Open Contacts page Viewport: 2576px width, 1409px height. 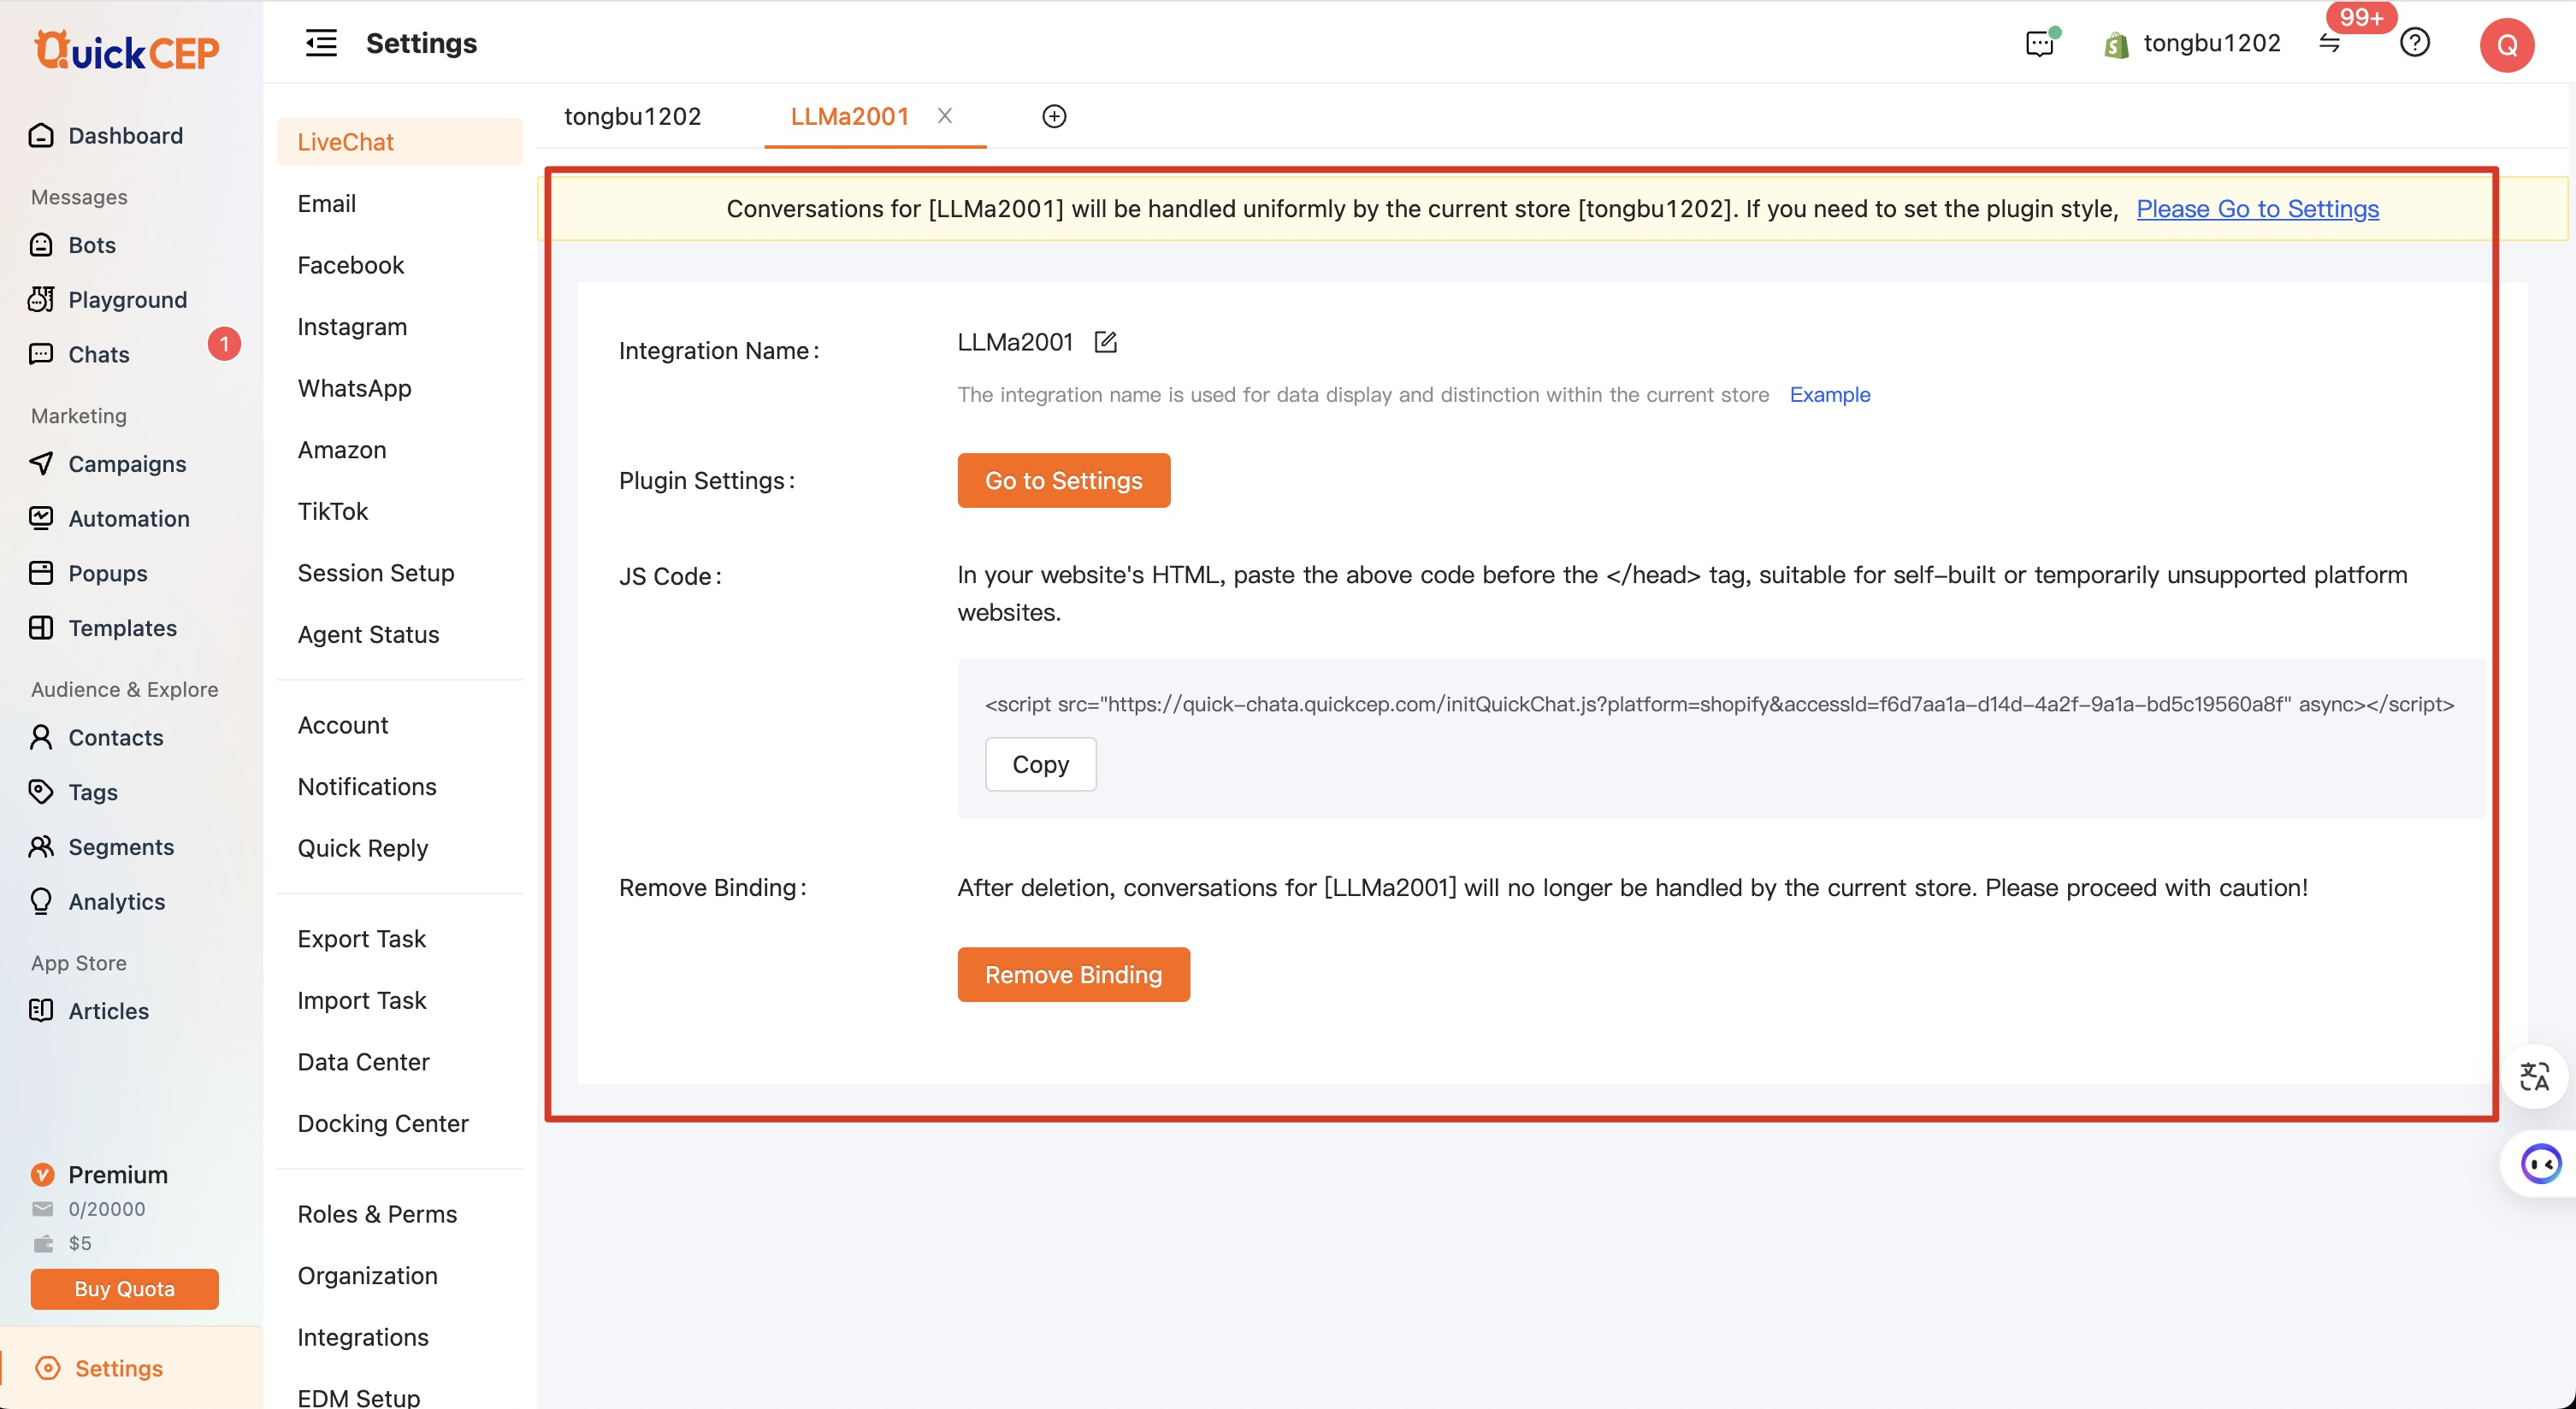pyautogui.click(x=115, y=737)
